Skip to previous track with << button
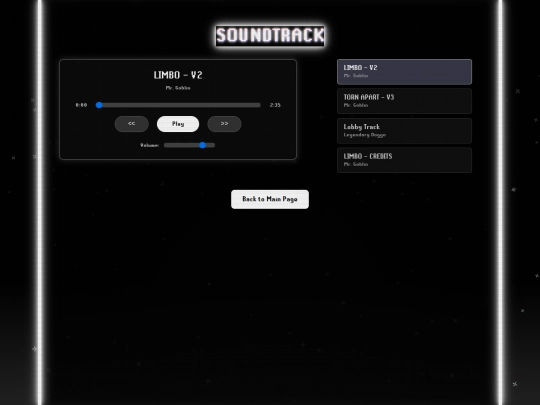This screenshot has height=405, width=540. 132,124
